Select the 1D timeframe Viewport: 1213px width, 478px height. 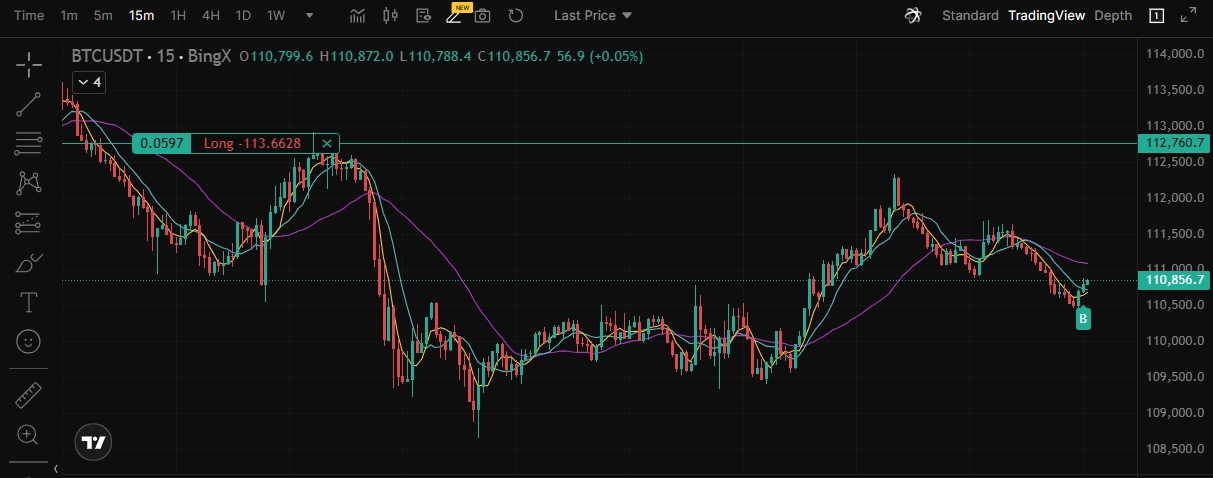pos(243,15)
